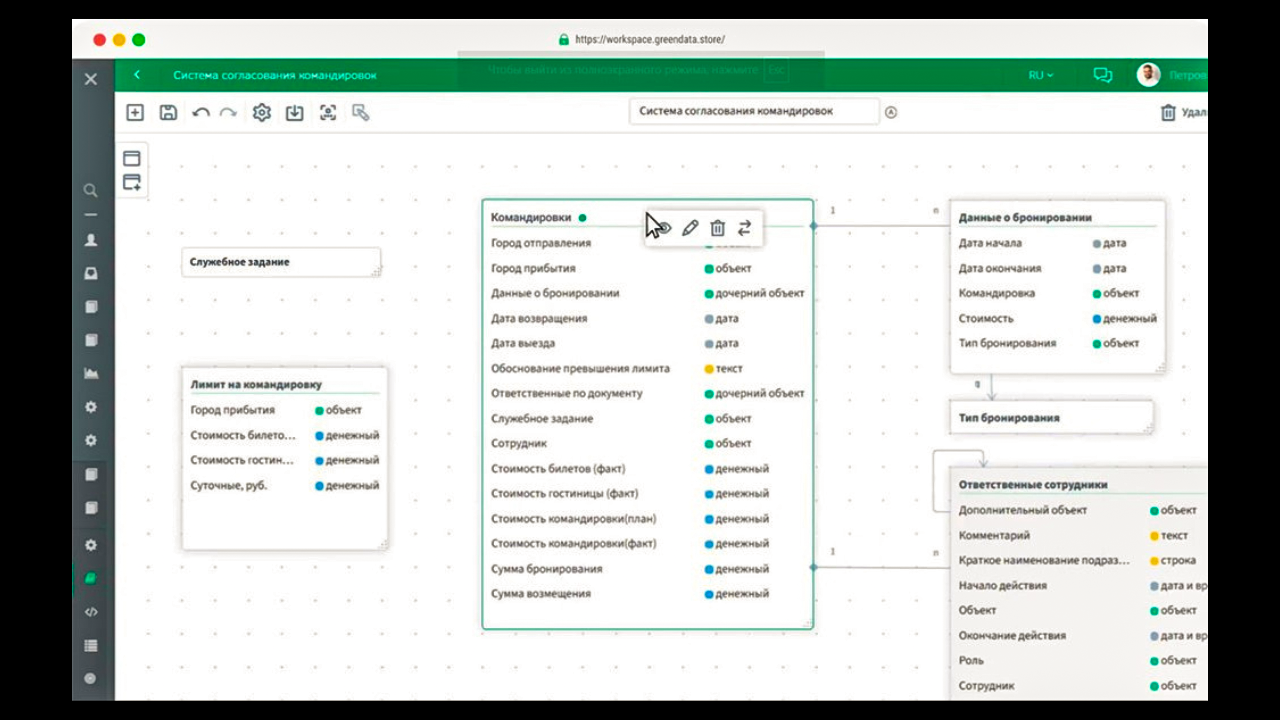The width and height of the screenshot is (1280, 720).
Task: Open diagram settings gear in the toolbar
Action: tap(261, 113)
